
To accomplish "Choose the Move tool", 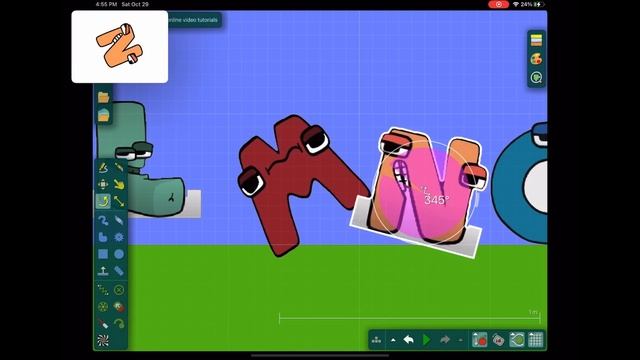I will pos(103,184).
